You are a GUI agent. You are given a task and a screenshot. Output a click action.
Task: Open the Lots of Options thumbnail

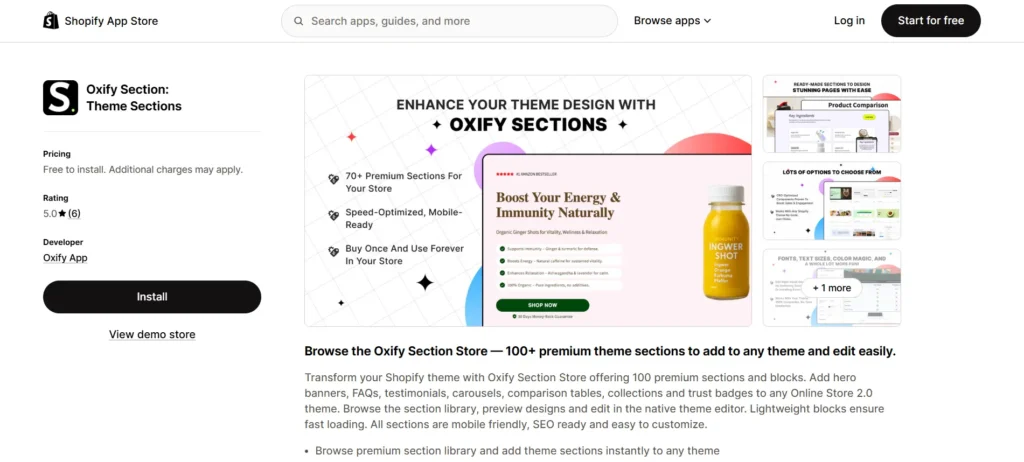(831, 200)
